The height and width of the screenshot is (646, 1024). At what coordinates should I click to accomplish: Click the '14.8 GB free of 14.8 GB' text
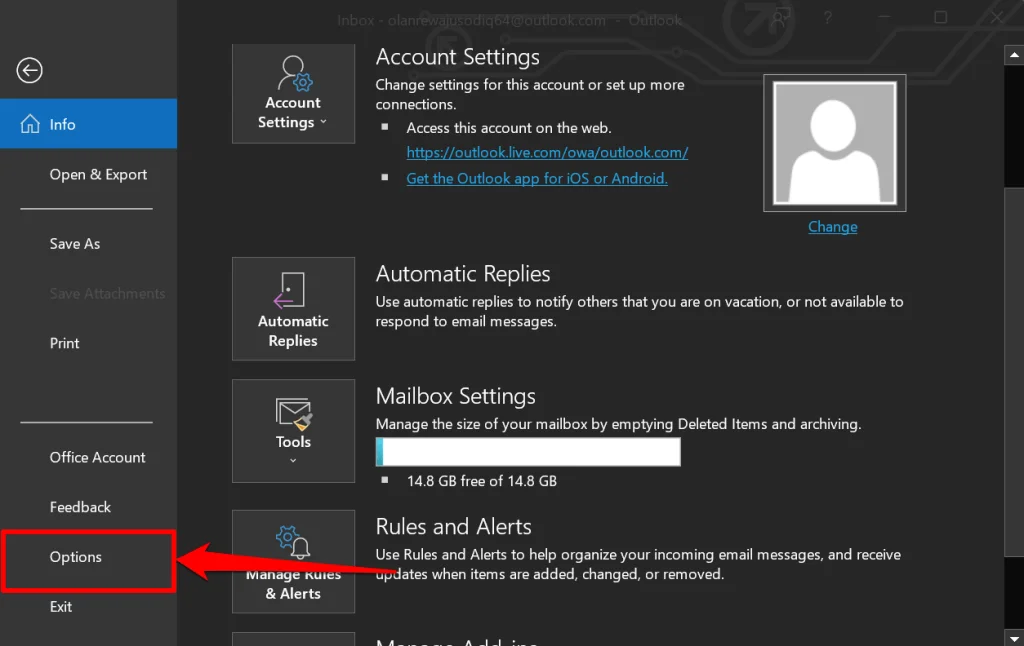[x=482, y=481]
